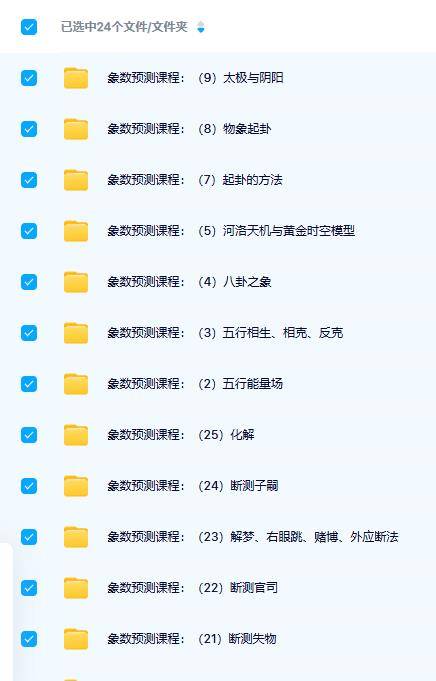Screen dimensions: 436x681
Task: Click the folder icon for (2) 五行能量场
Action: [x=76, y=384]
